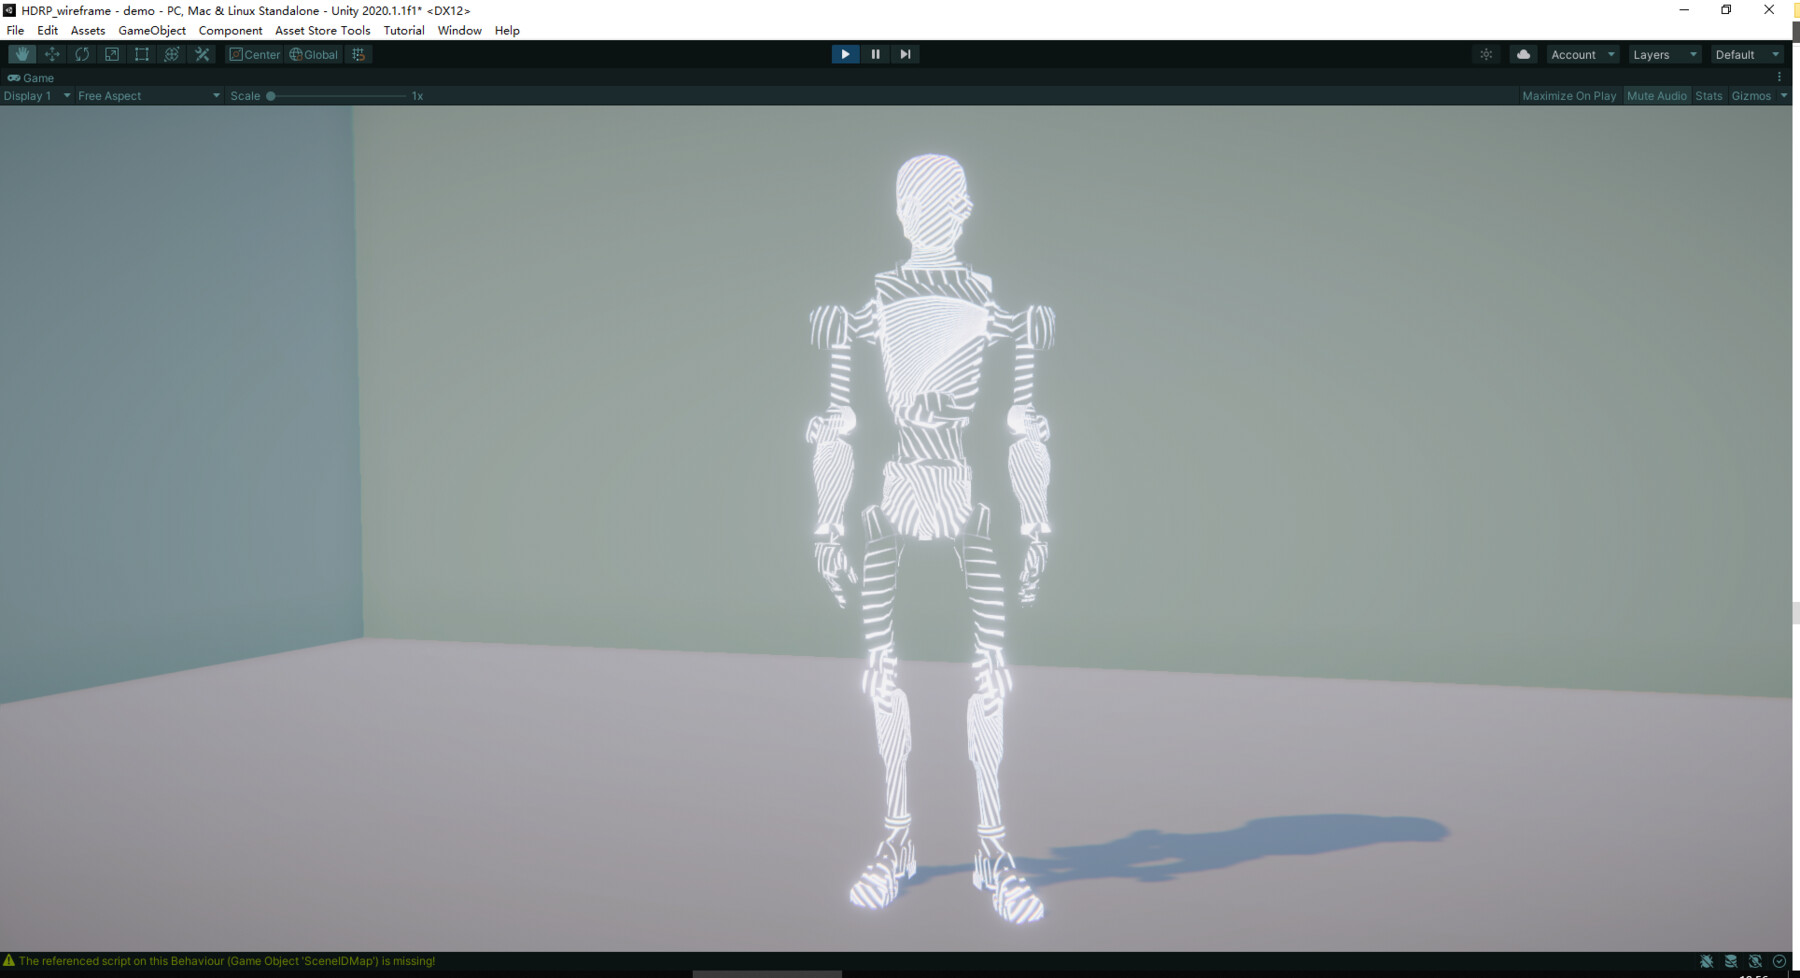This screenshot has width=1800, height=978.
Task: Click the Unity Collaborate cloud icon
Action: point(1522,54)
